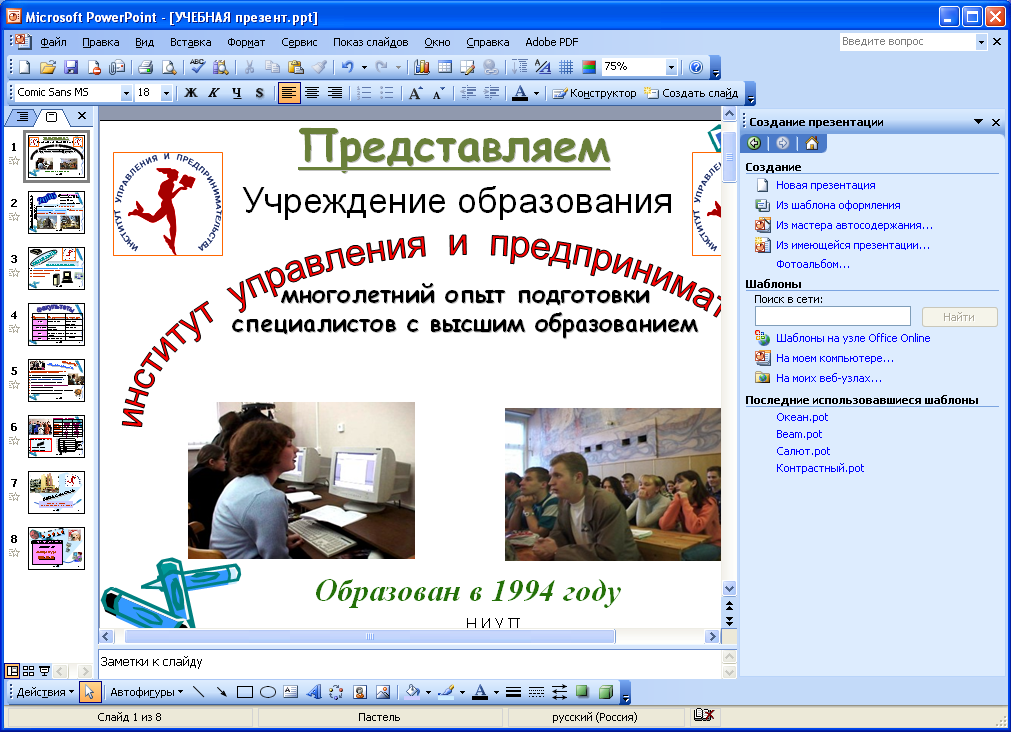Open PowerPoint Help question mark icon
Viewport: 1011px width, 732px height.
(696, 67)
